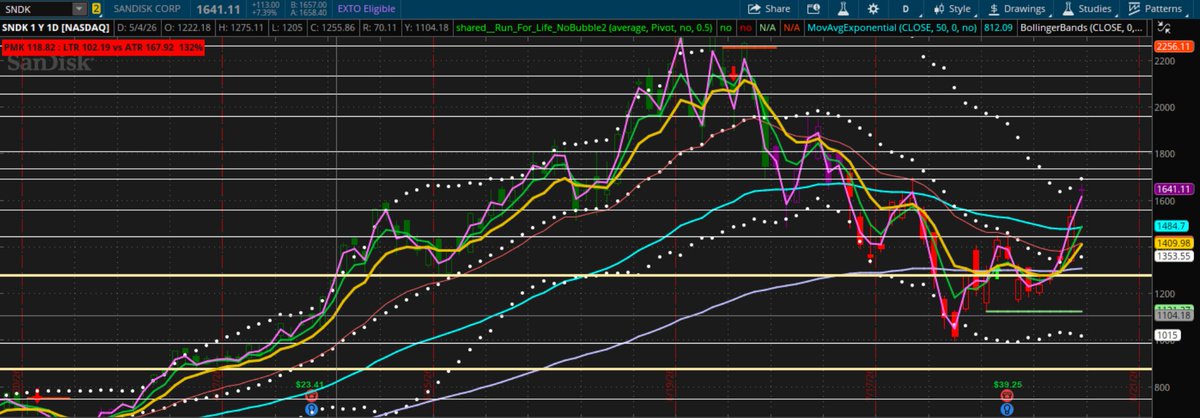Click the BollingerBands (CLOSE, 0,... study label

point(1081,28)
